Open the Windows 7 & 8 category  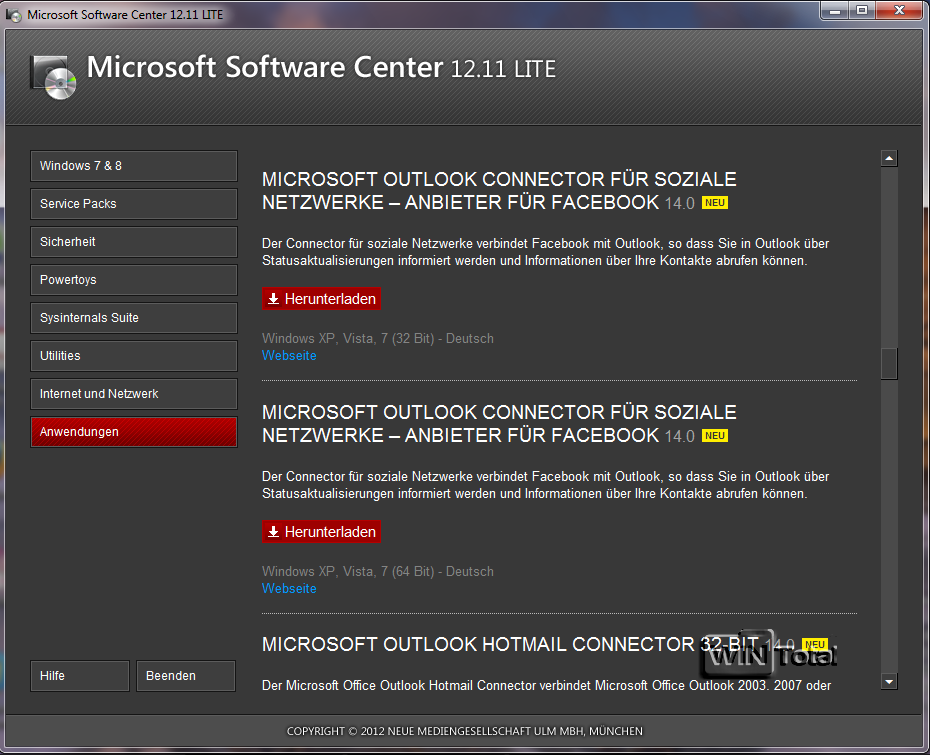tap(133, 166)
